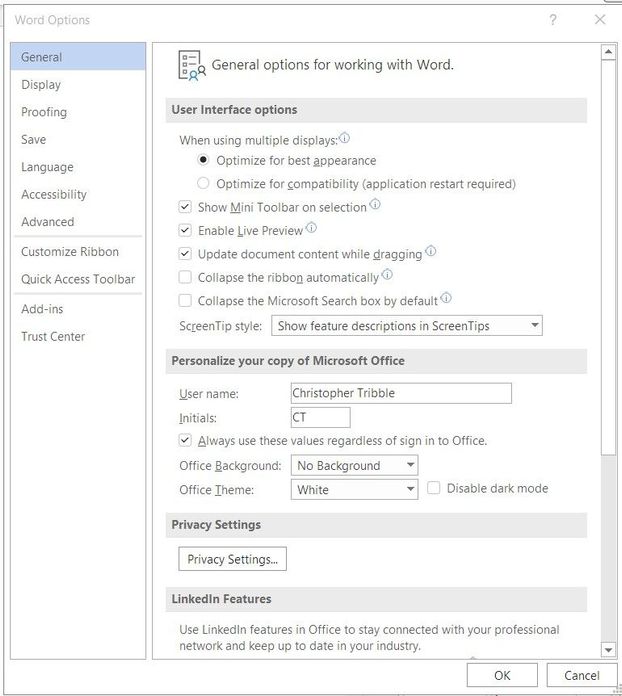Viewport: 622px width, 696px height.
Task: Click the Cancel button
Action: [582, 675]
